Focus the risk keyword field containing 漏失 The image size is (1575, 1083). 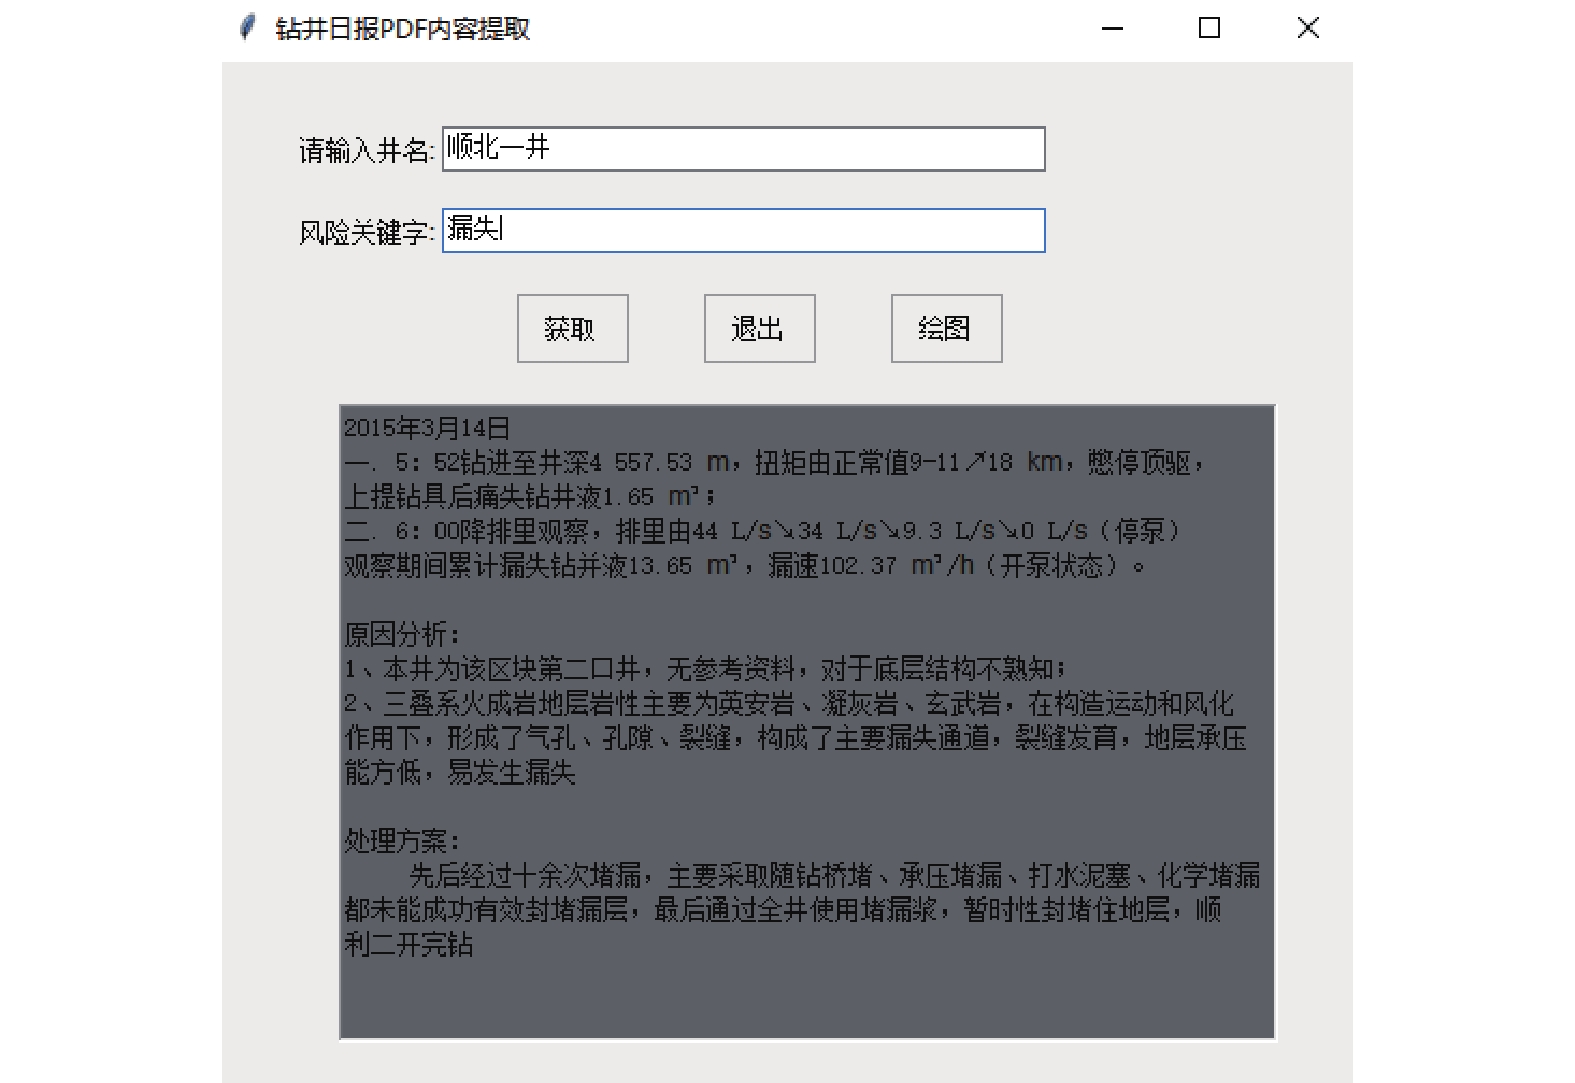[x=743, y=231]
